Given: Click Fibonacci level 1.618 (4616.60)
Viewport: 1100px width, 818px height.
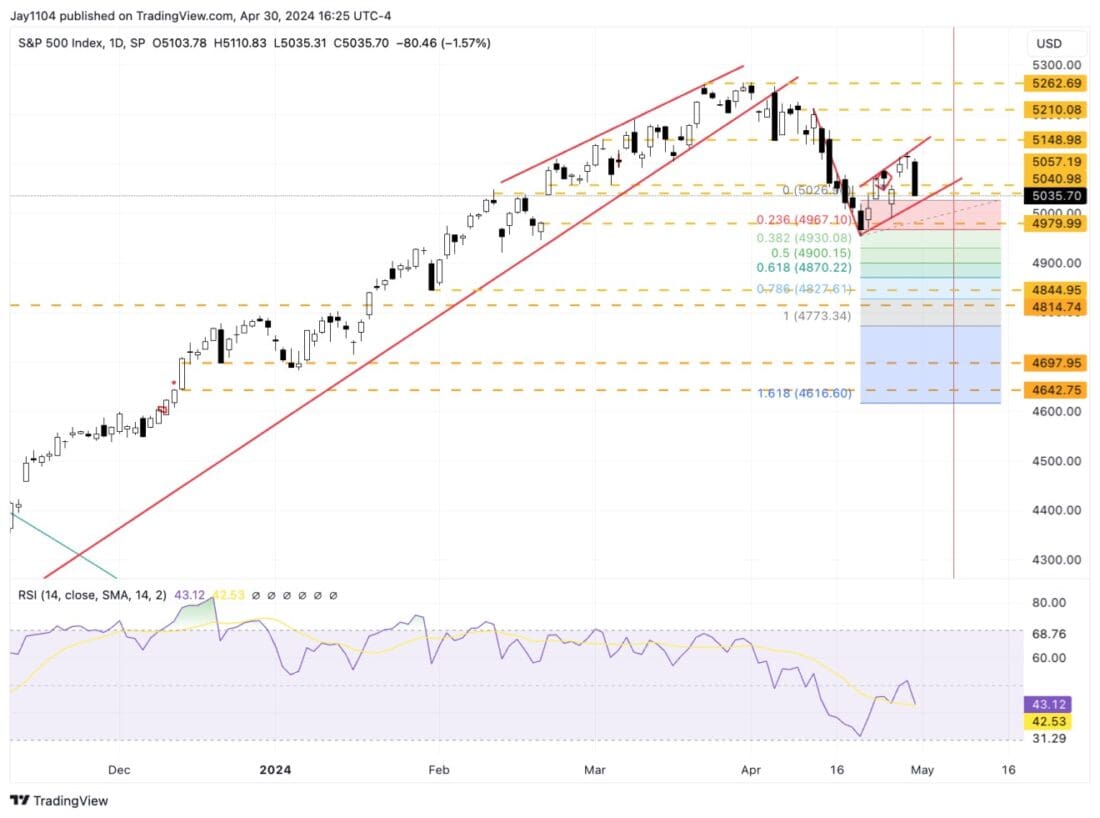Looking at the screenshot, I should [804, 393].
